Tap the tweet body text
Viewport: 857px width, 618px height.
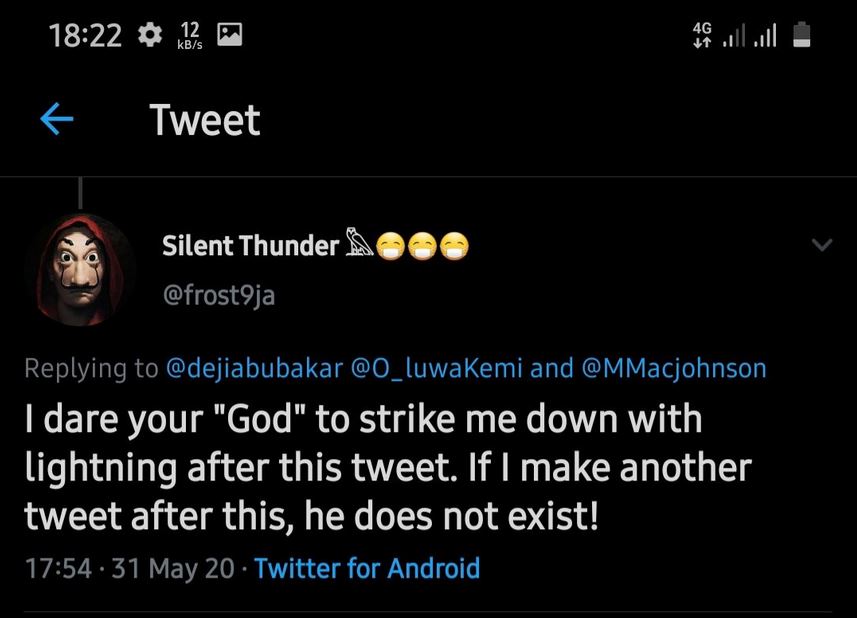390,469
